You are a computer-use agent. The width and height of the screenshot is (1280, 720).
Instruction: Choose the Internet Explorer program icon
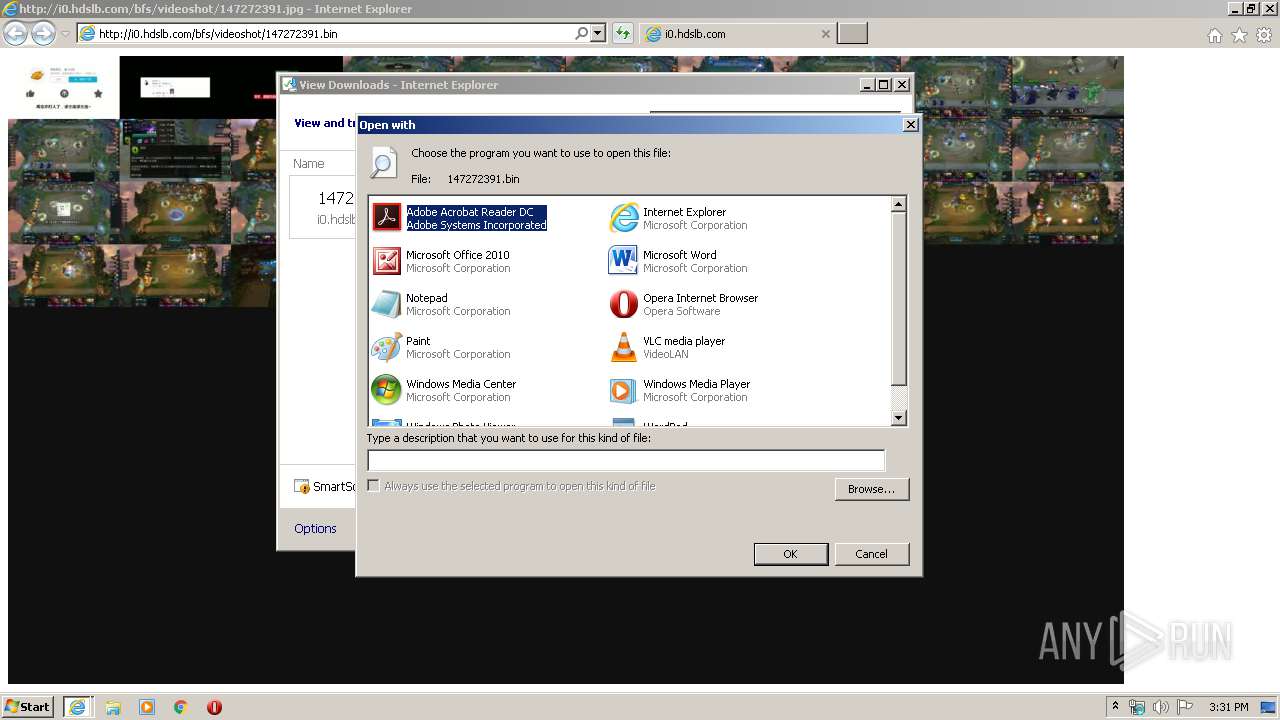pos(623,217)
